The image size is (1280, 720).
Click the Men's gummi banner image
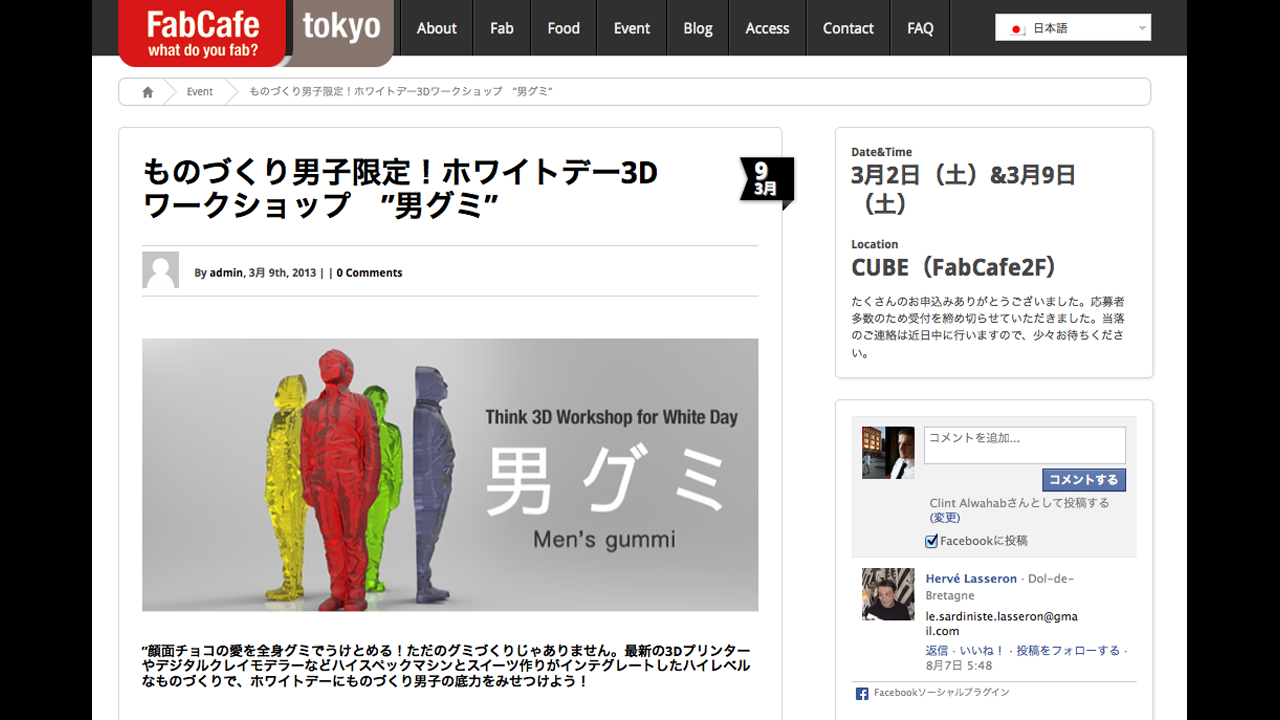450,474
